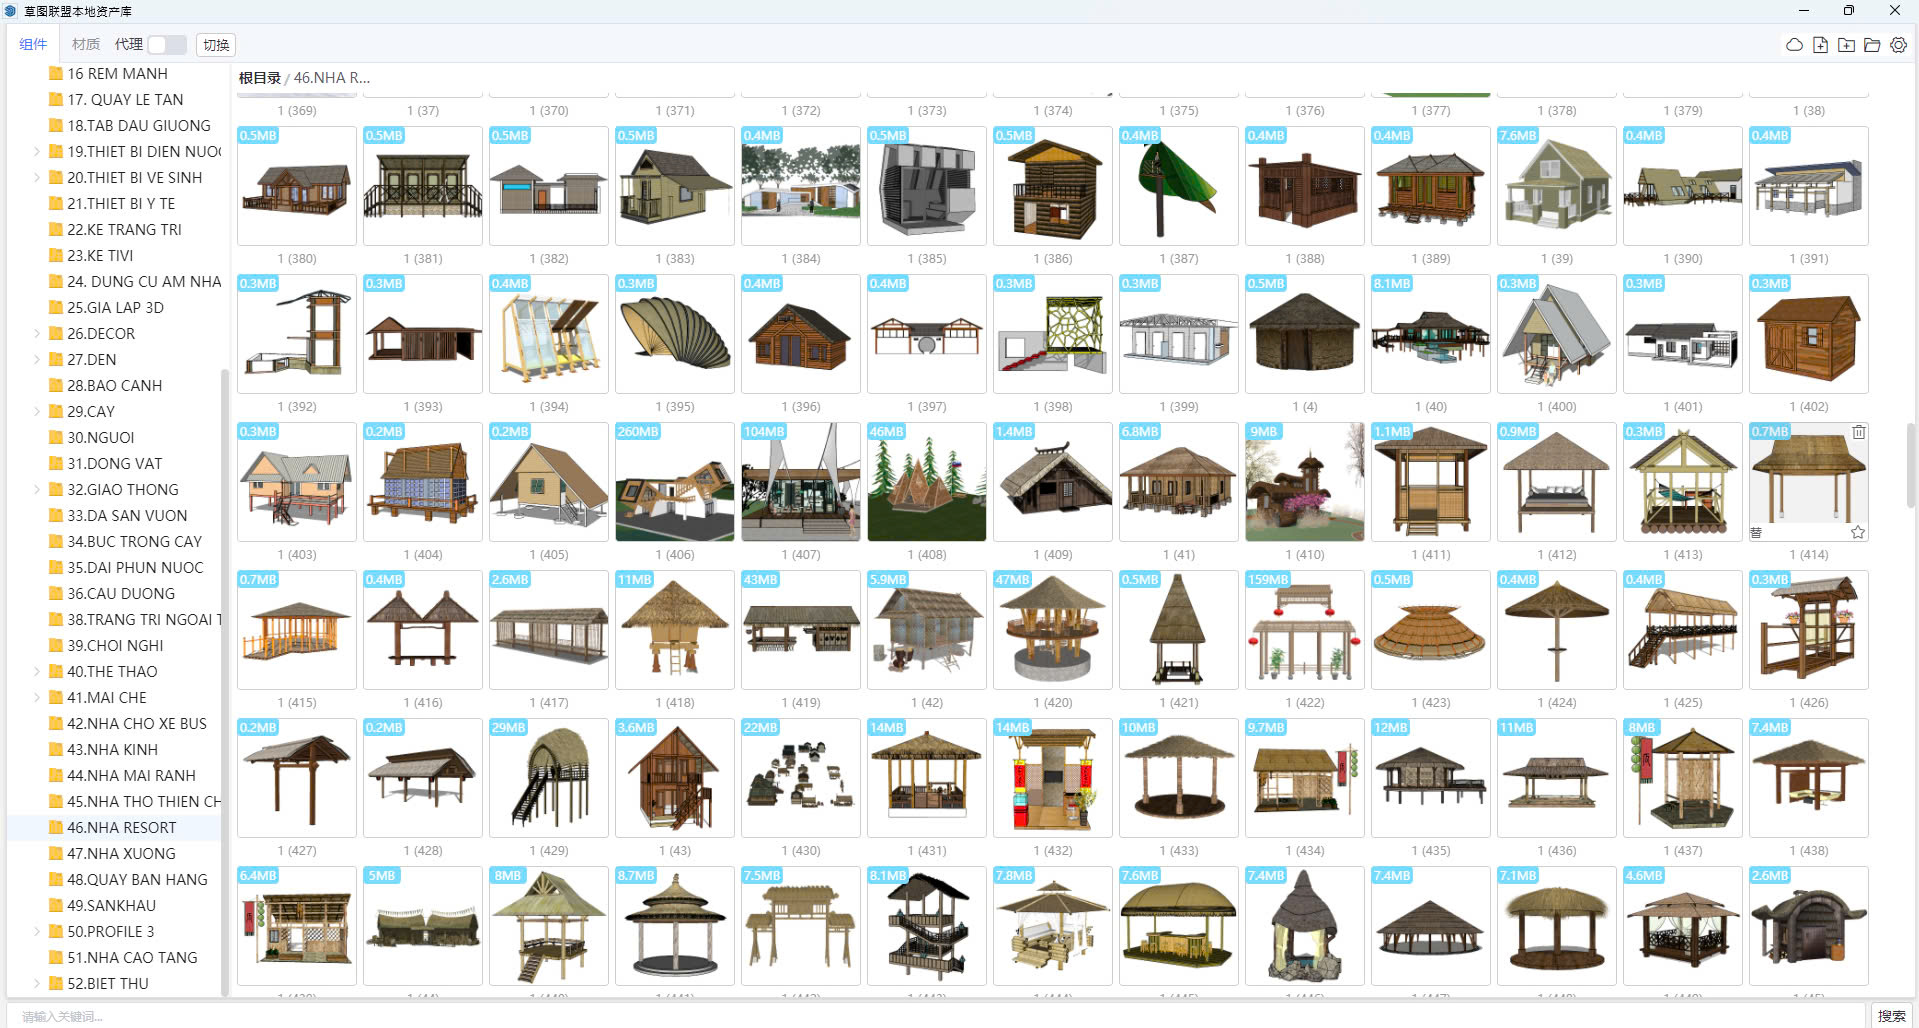Click the 替 replace icon on model 1 (414)
Screen dimensions: 1919x1028
coord(1756,532)
